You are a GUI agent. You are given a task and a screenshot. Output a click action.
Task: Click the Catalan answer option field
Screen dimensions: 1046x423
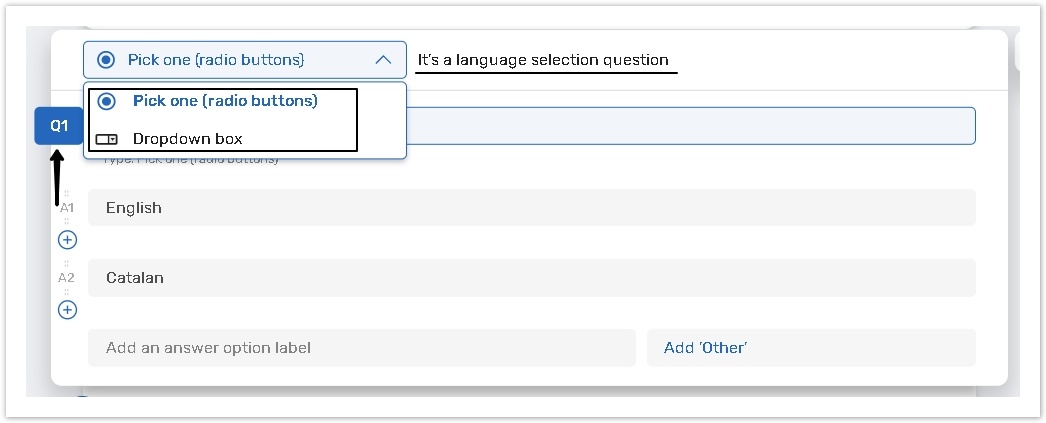531,278
